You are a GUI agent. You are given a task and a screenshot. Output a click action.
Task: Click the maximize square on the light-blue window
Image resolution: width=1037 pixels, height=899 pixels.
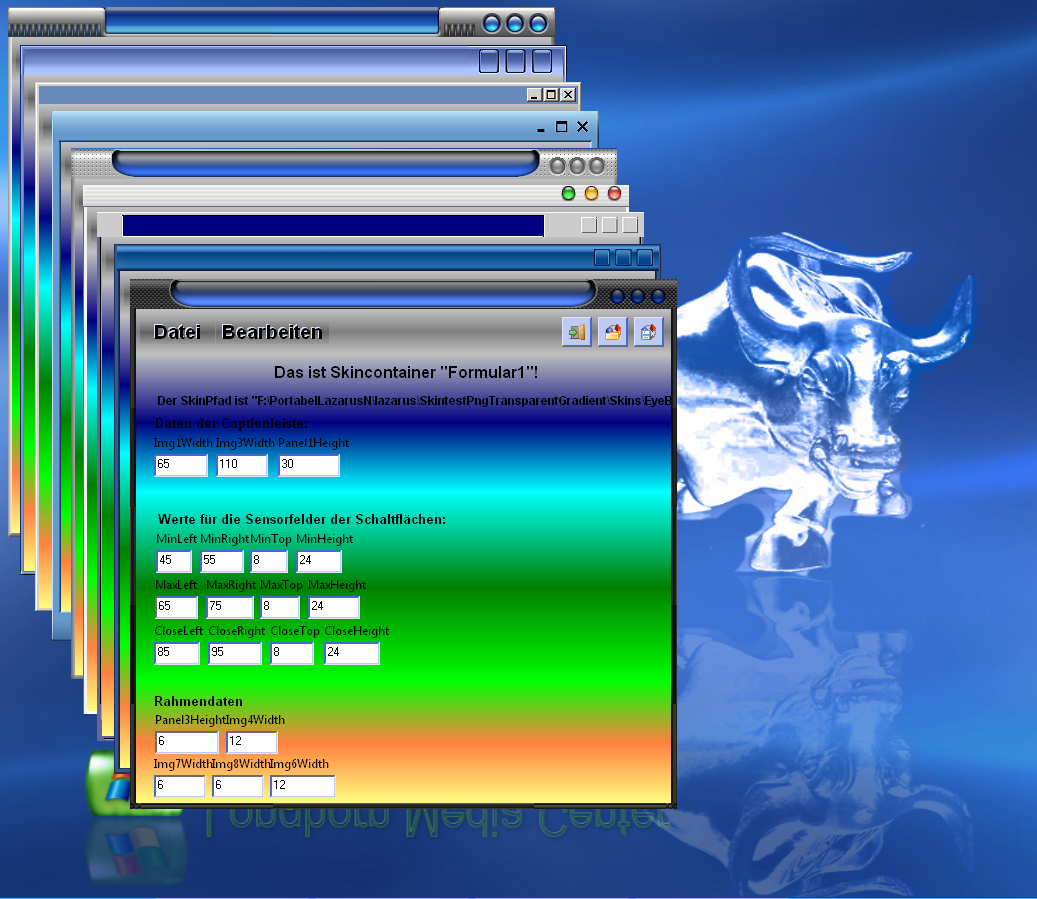561,127
